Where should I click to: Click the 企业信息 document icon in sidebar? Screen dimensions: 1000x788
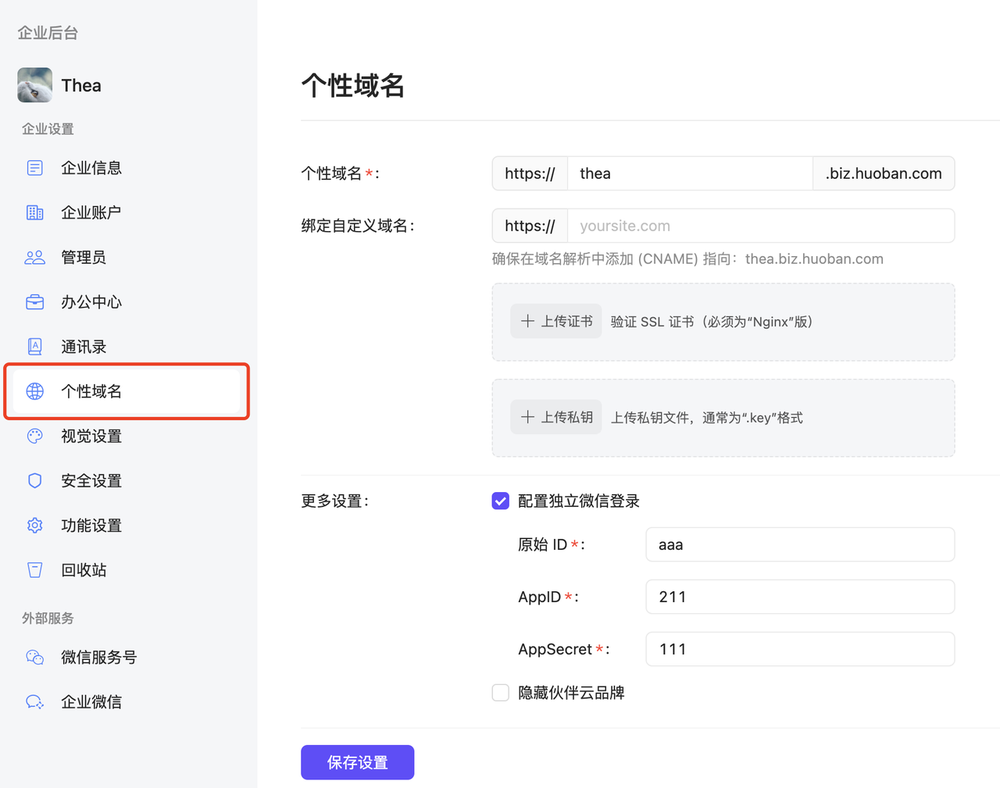[35, 168]
